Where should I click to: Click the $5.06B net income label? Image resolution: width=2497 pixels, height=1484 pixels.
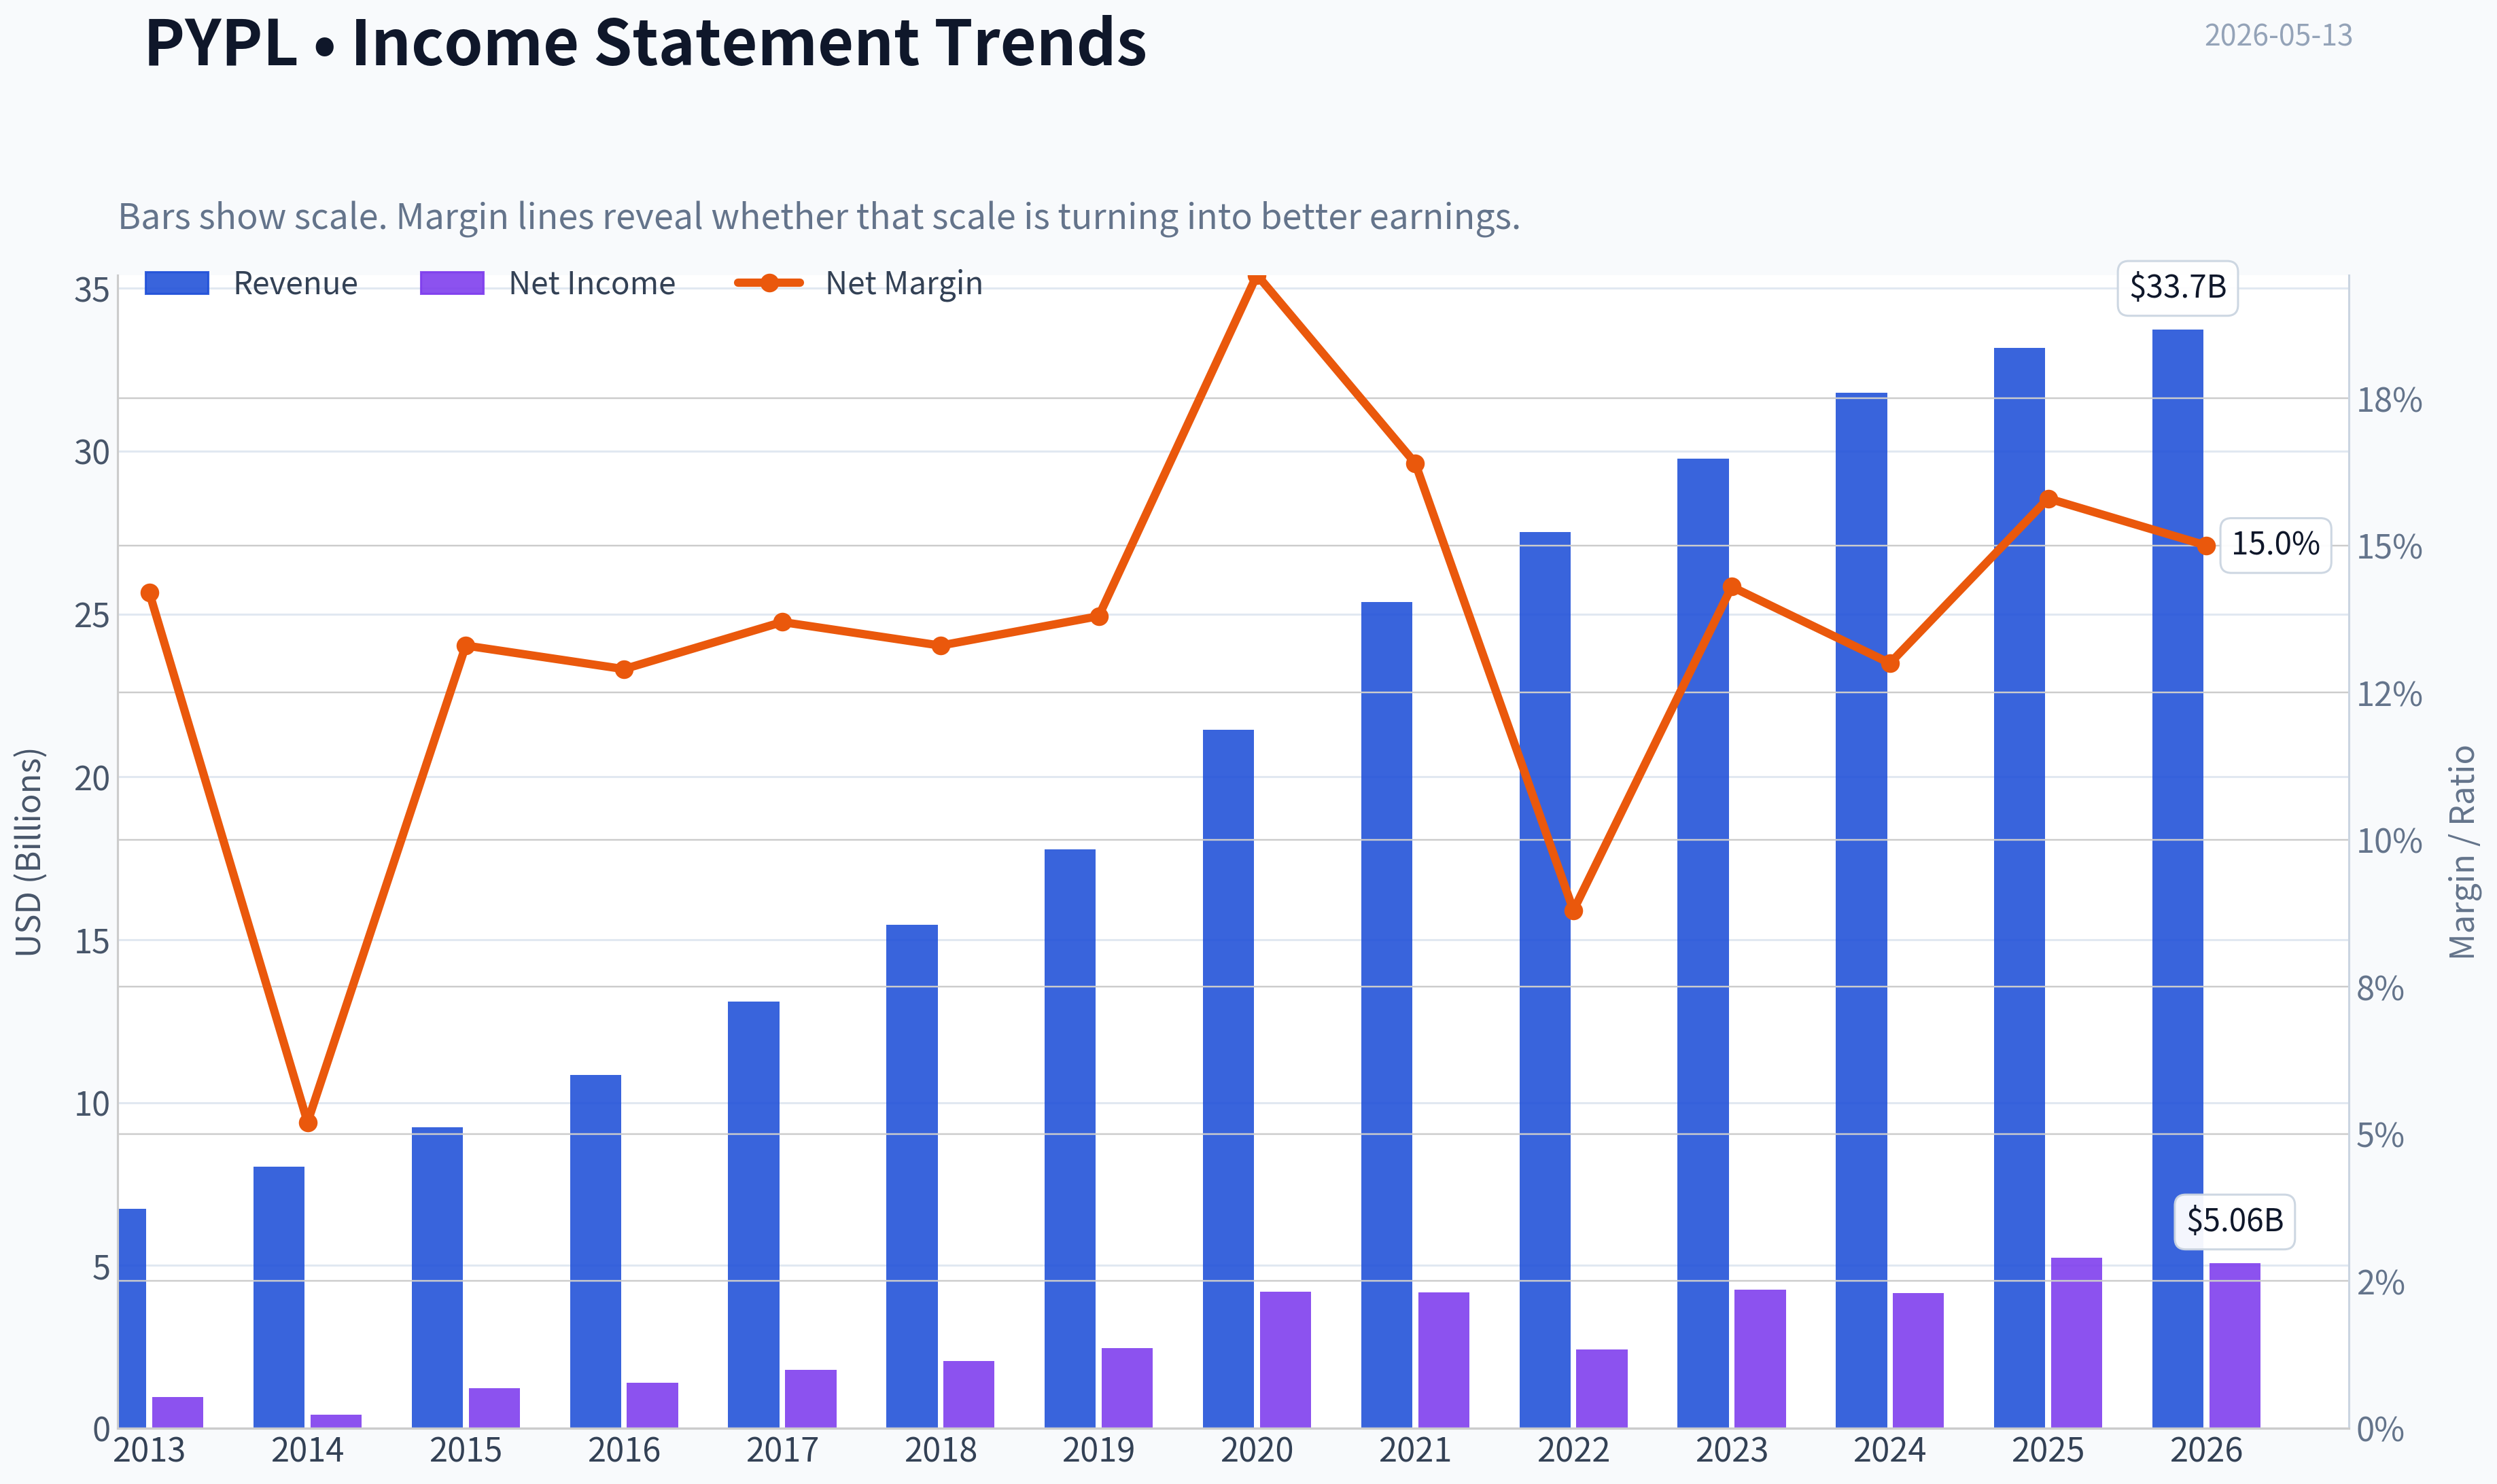pyautogui.click(x=2234, y=1221)
